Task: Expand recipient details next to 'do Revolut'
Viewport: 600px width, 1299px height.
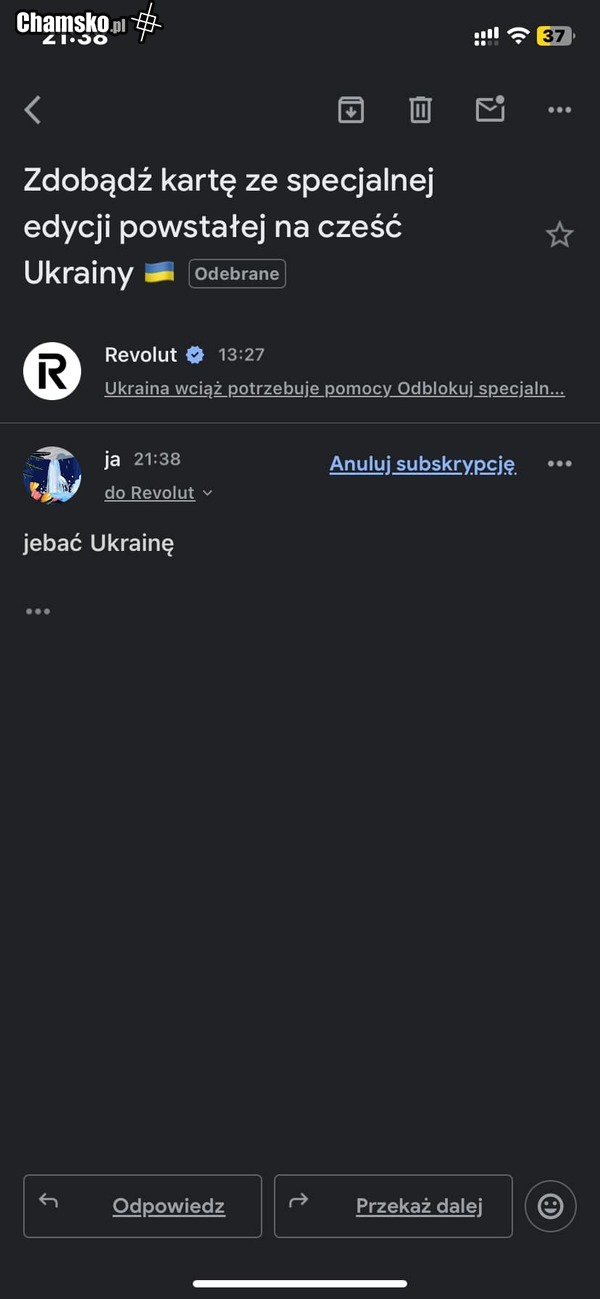Action: coord(208,493)
